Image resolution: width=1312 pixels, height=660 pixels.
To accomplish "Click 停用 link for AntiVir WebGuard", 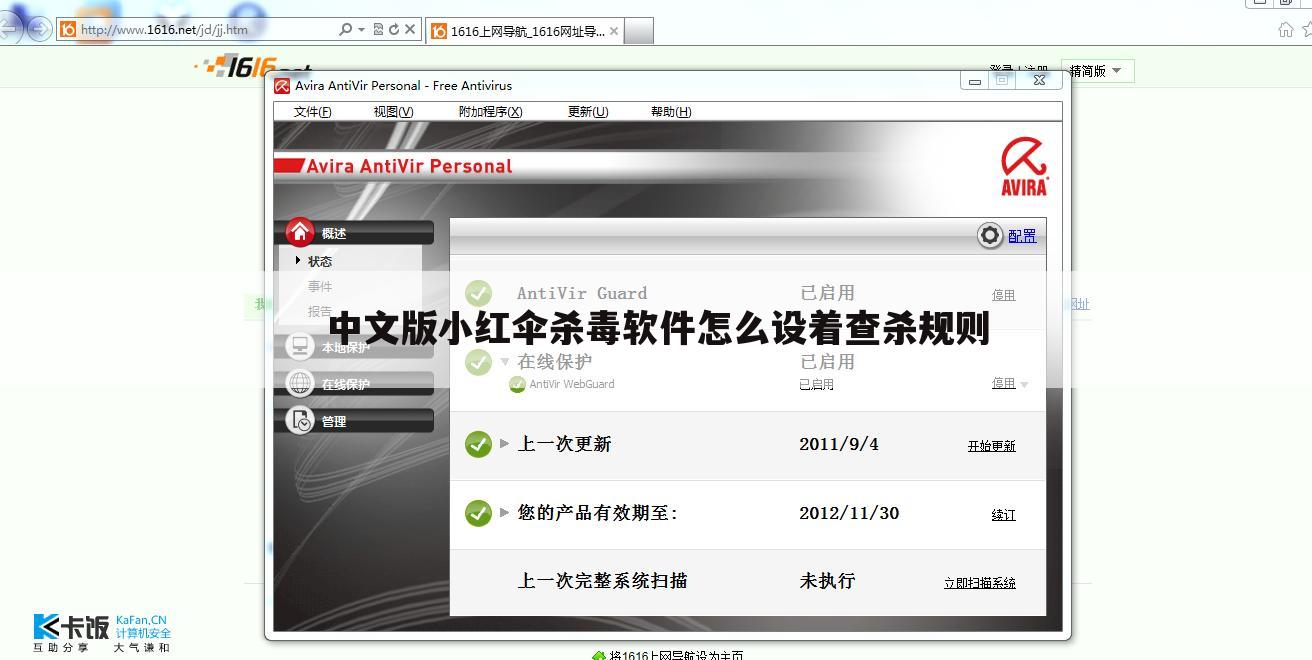I will tap(1003, 383).
